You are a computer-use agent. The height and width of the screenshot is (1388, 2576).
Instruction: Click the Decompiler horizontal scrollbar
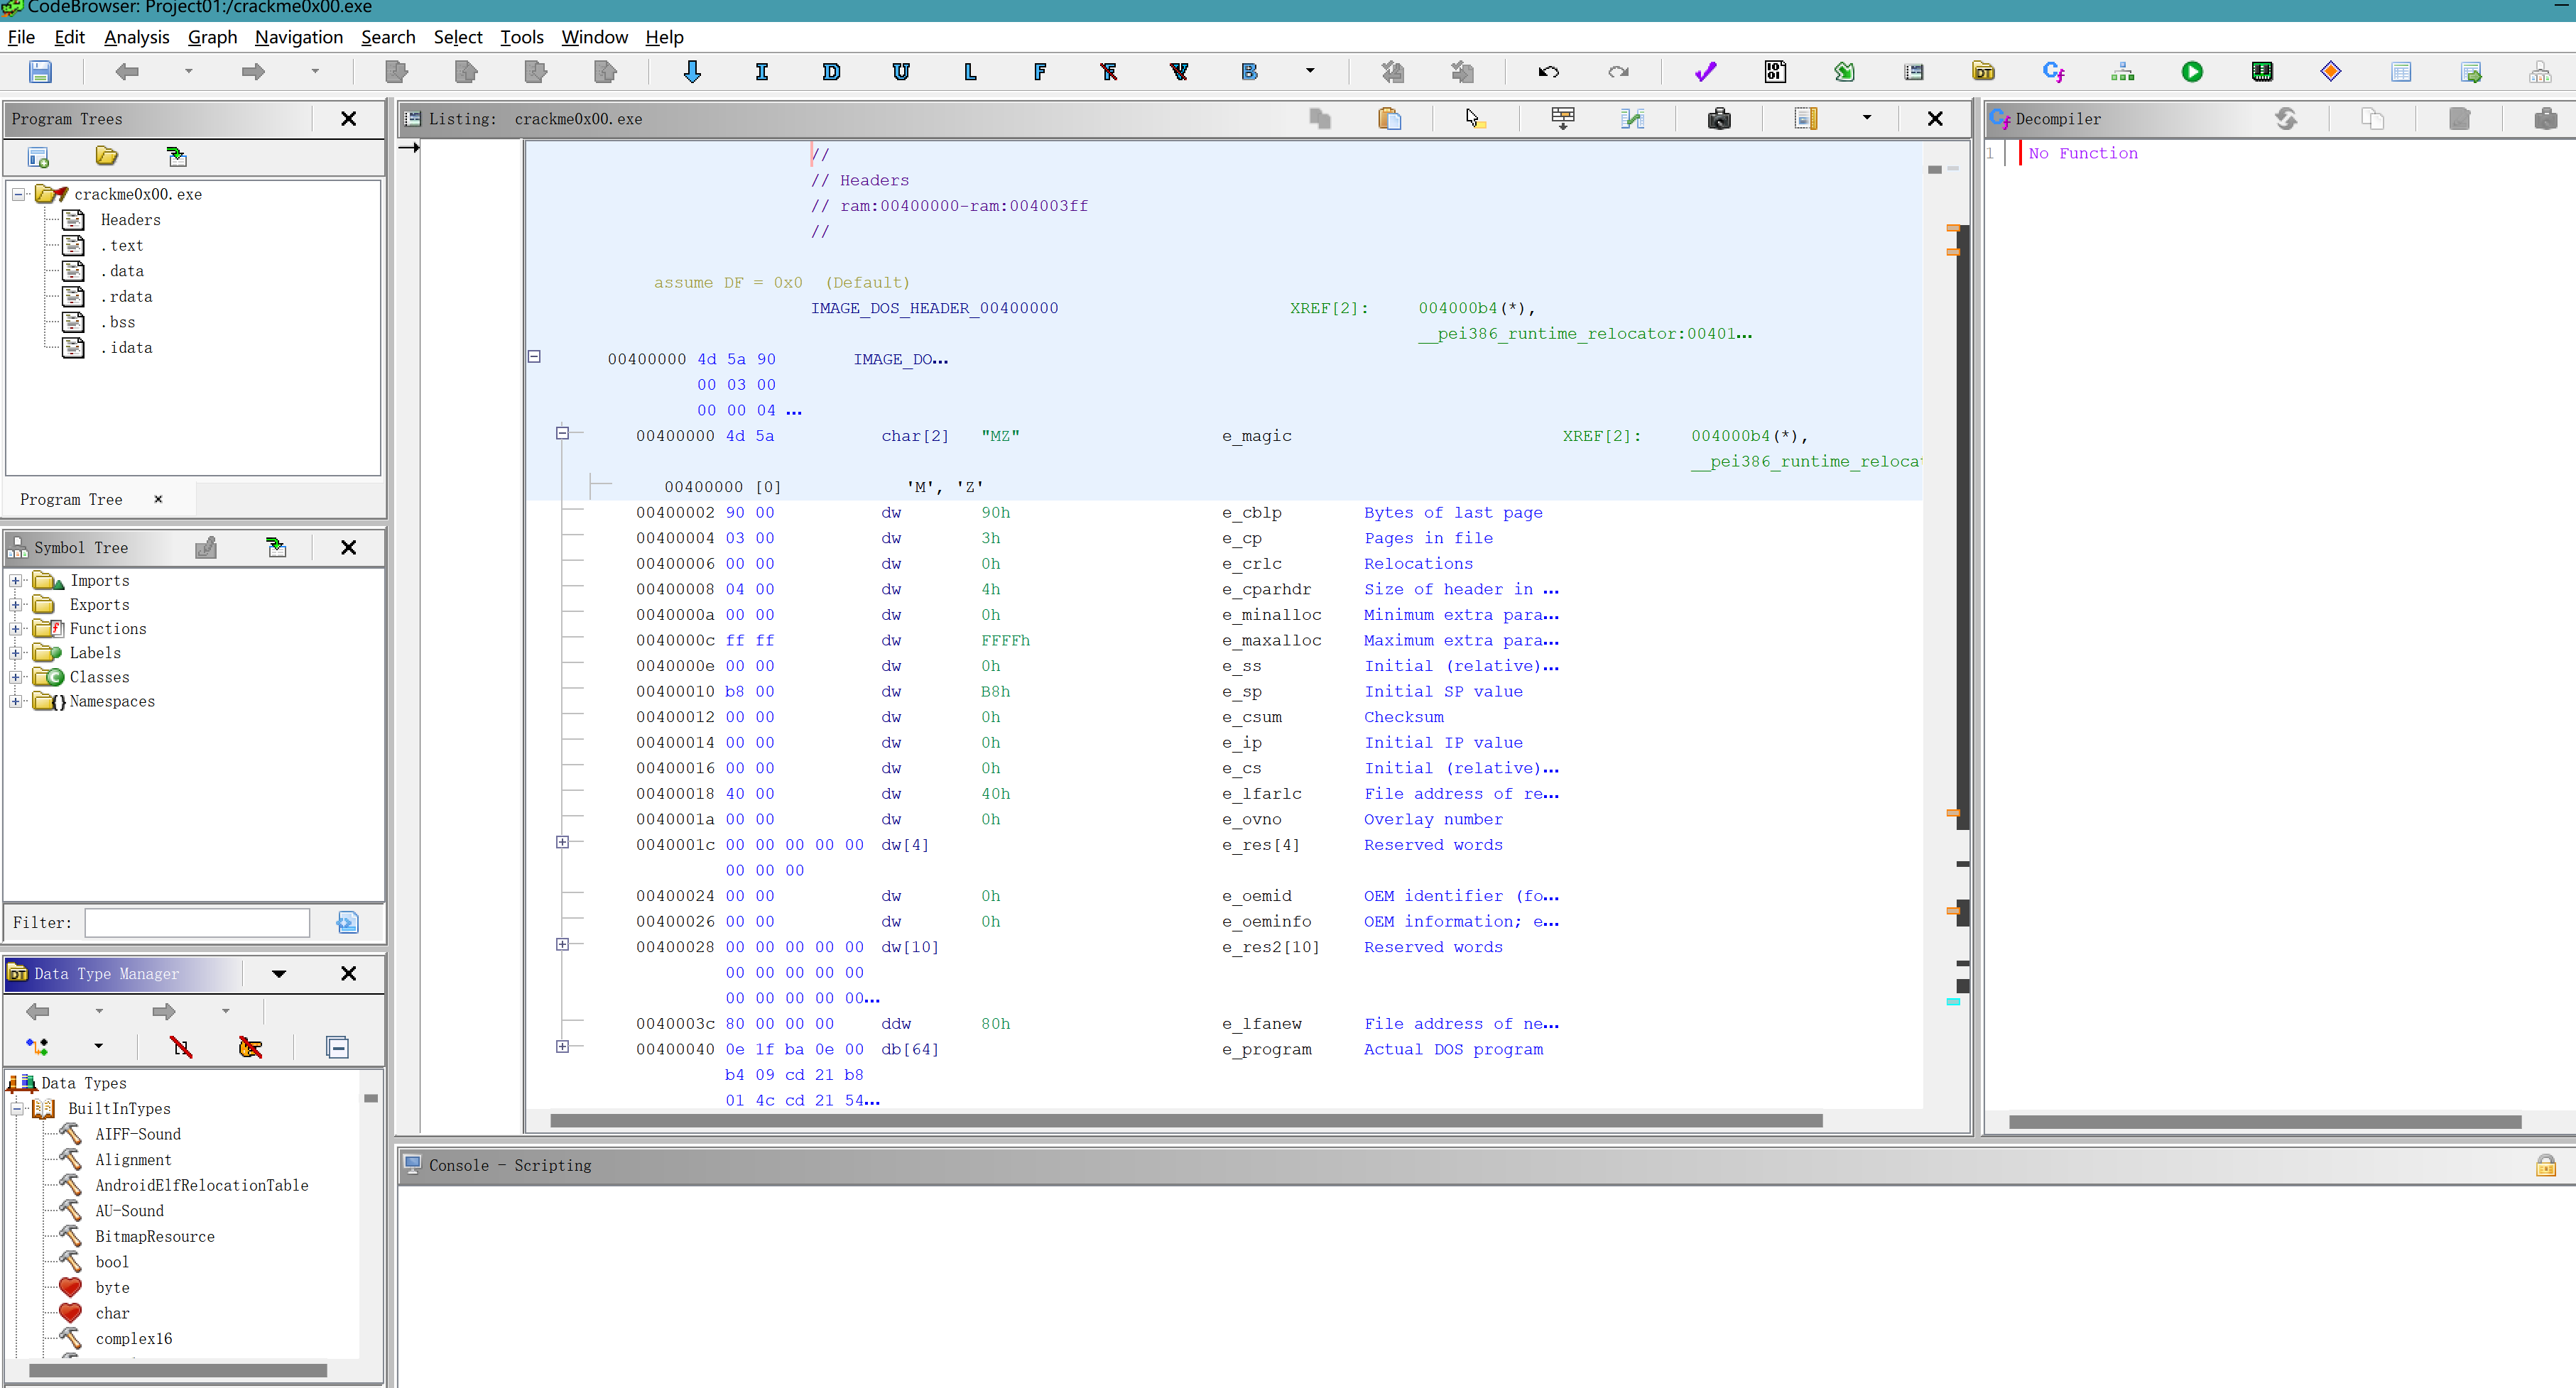tap(2265, 1122)
